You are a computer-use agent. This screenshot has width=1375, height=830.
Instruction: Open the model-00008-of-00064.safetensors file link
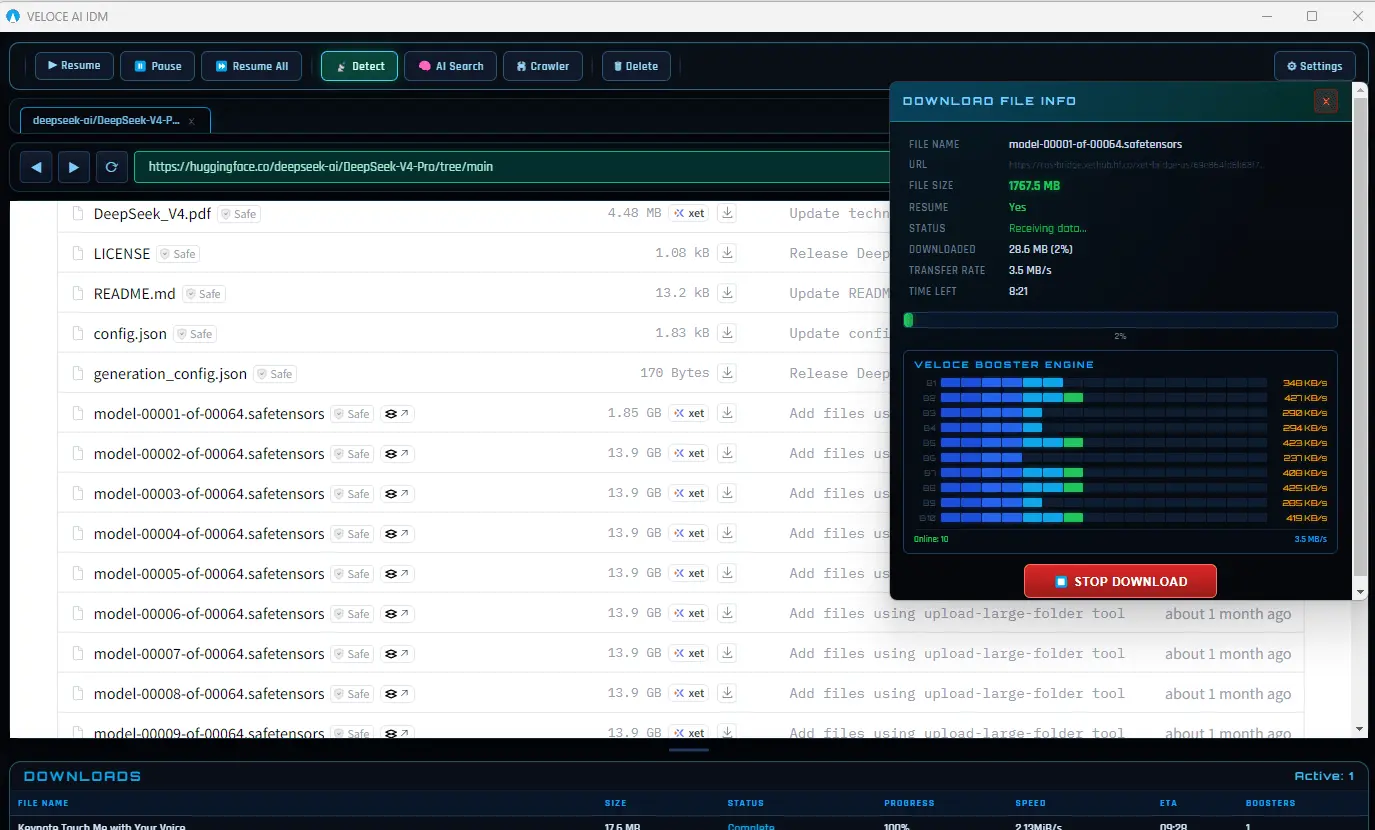(209, 694)
